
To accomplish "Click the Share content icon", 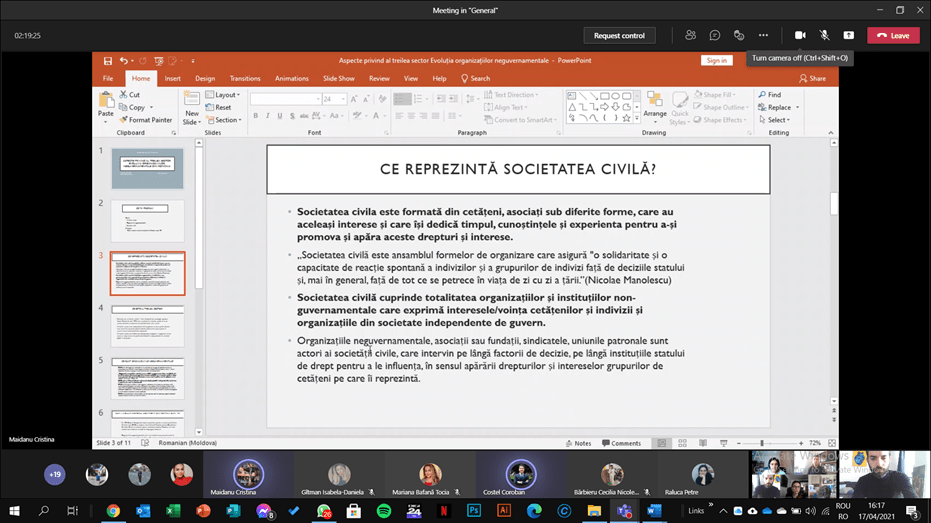I will tap(848, 35).
